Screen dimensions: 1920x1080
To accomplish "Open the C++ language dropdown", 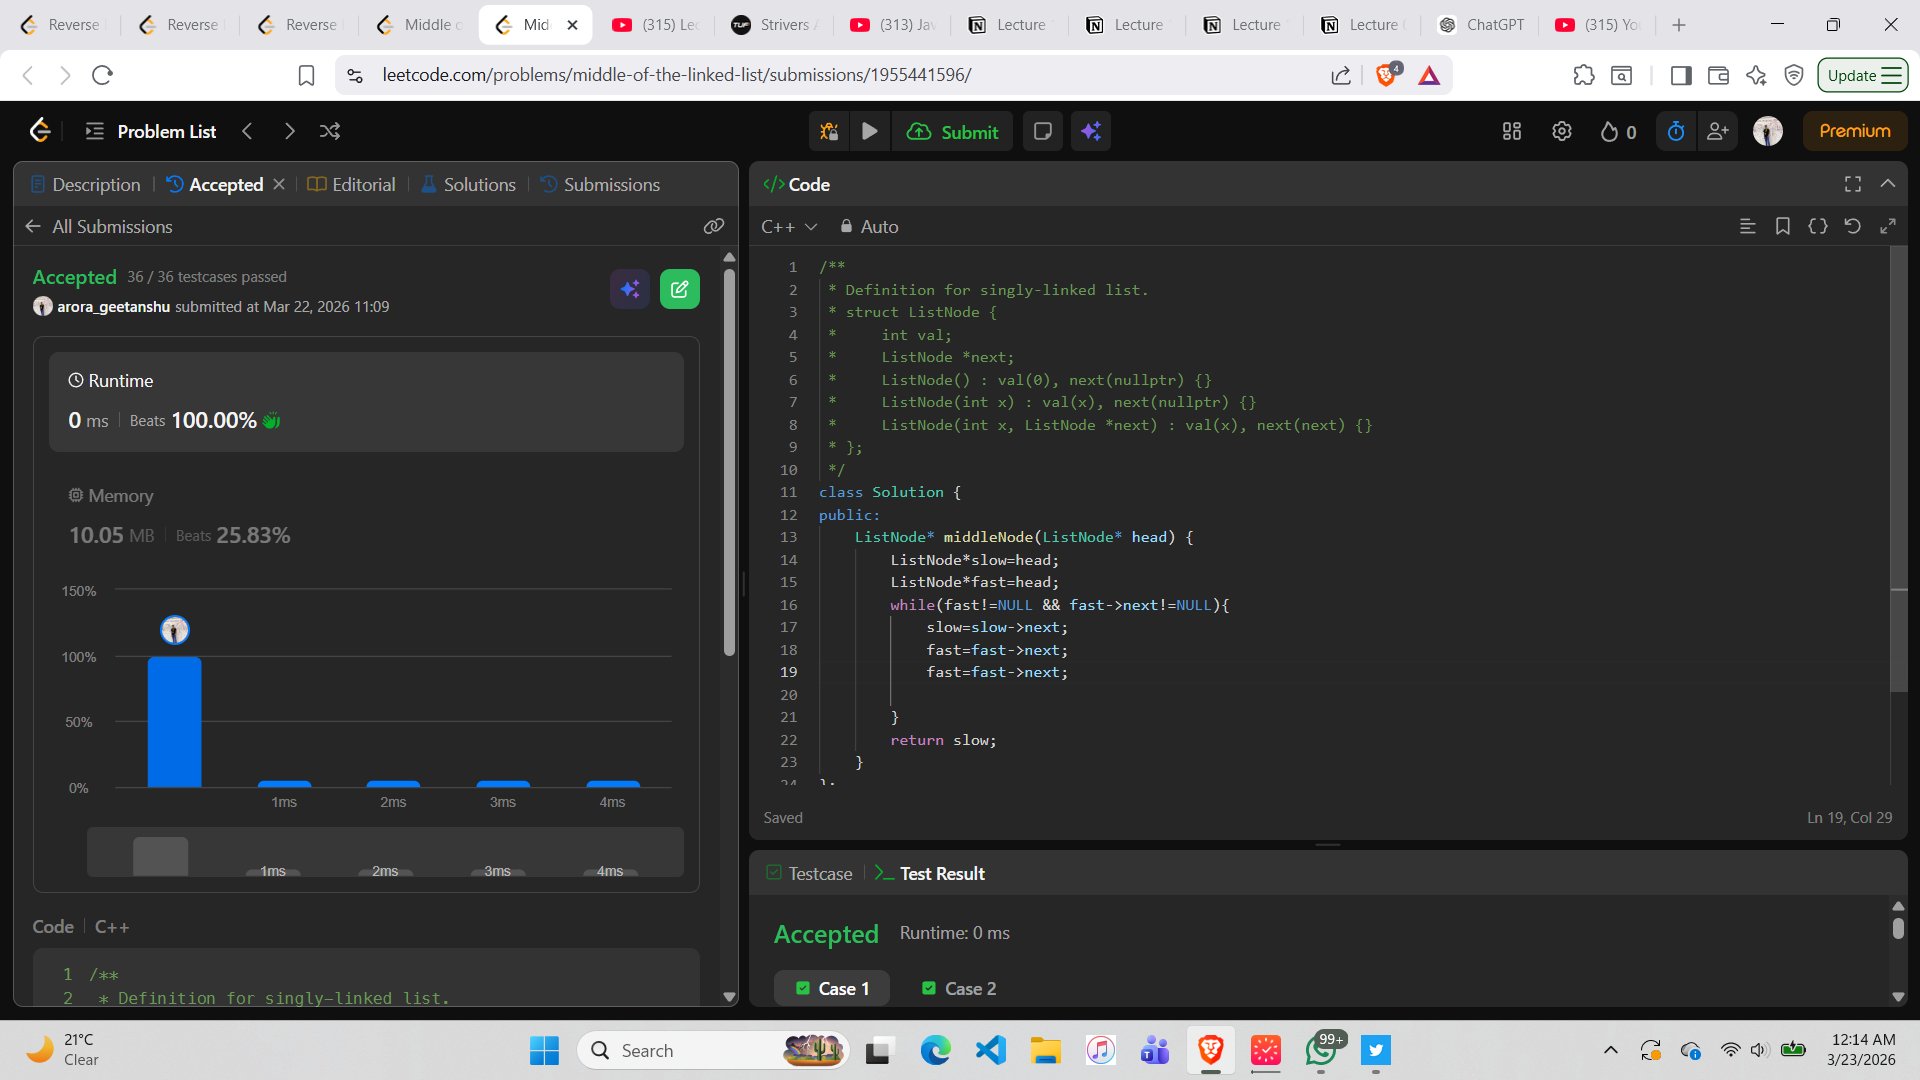I will click(x=789, y=227).
